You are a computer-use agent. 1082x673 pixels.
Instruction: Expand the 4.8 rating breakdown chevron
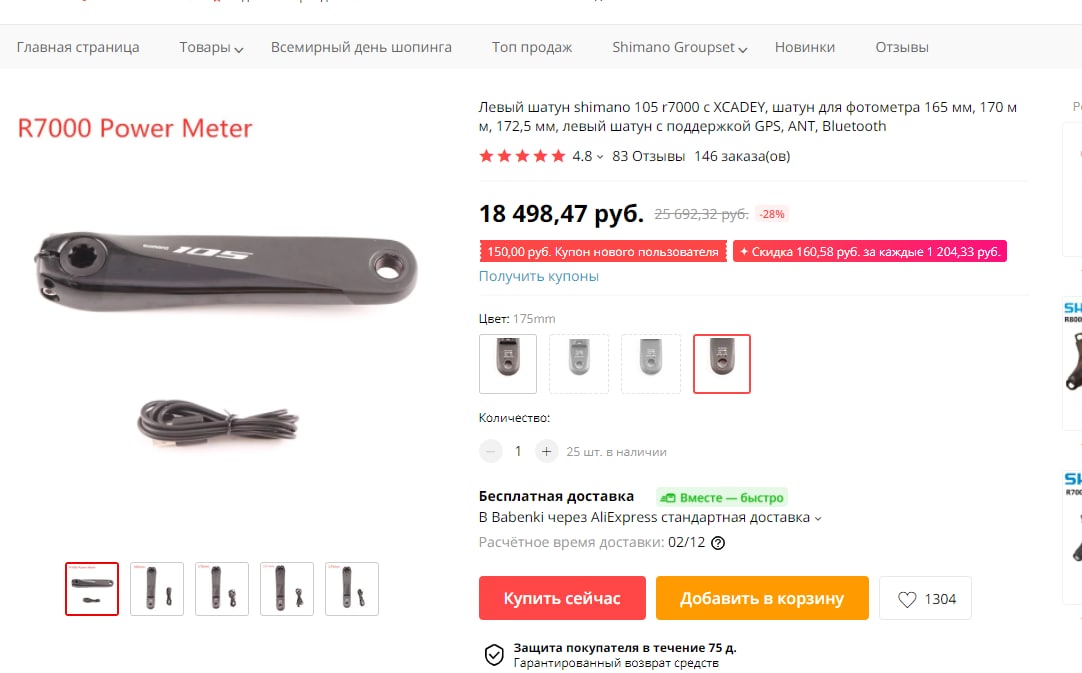point(600,157)
